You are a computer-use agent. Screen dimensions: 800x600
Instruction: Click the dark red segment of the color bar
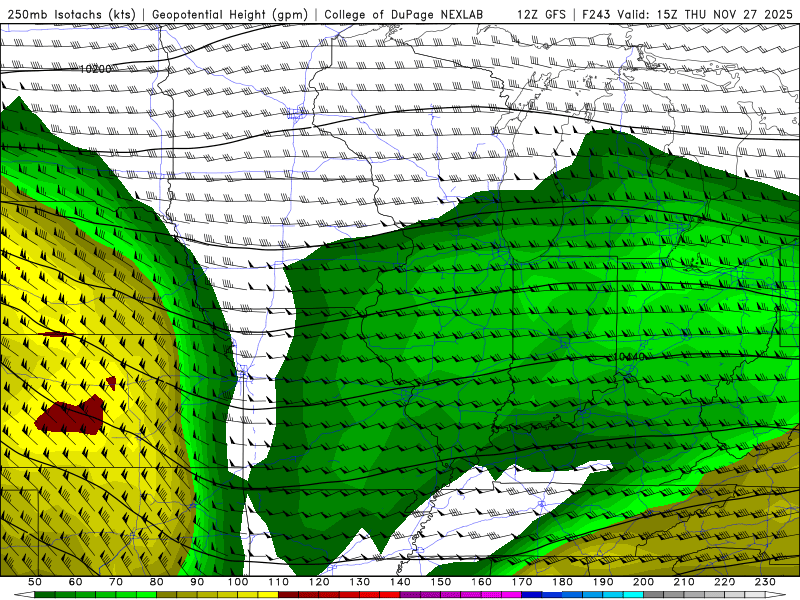288,594
